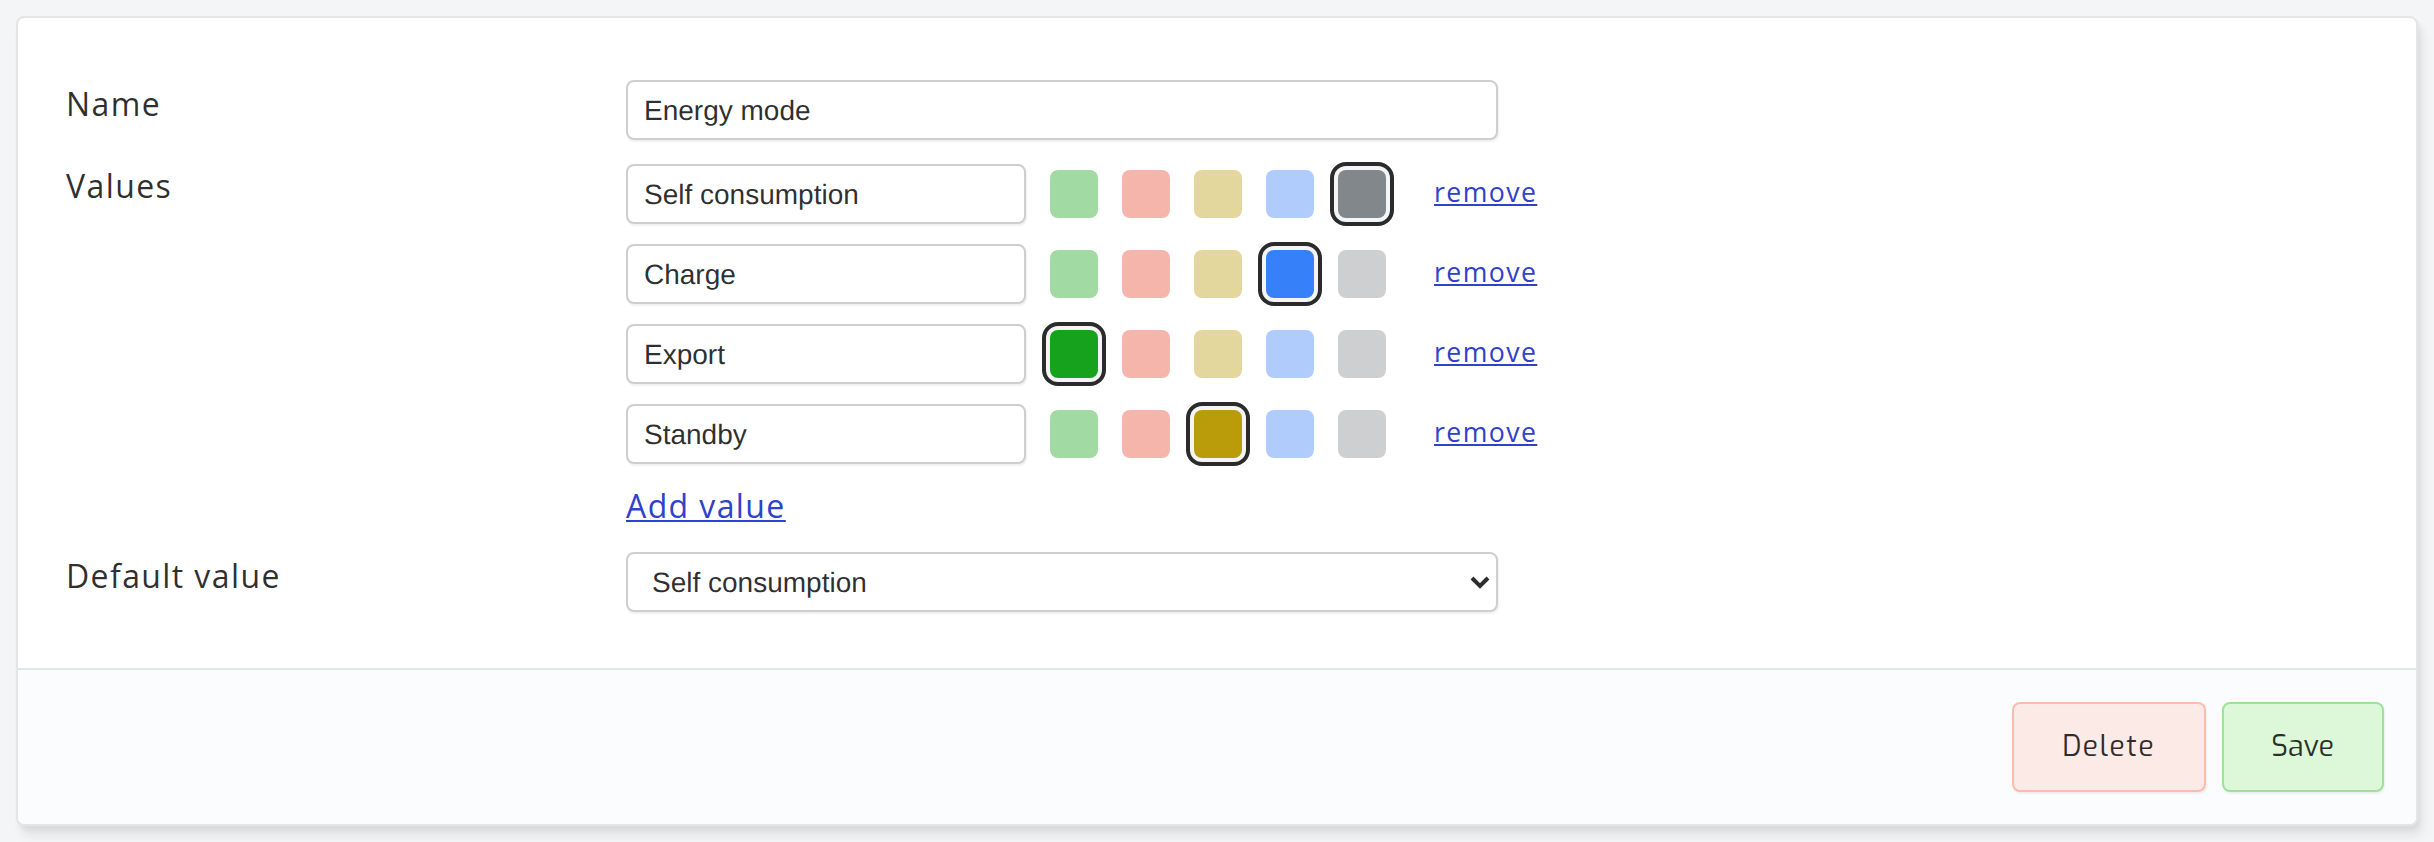The height and width of the screenshot is (842, 2434).
Task: Choose blue swatch for Charge value
Action: [1290, 274]
